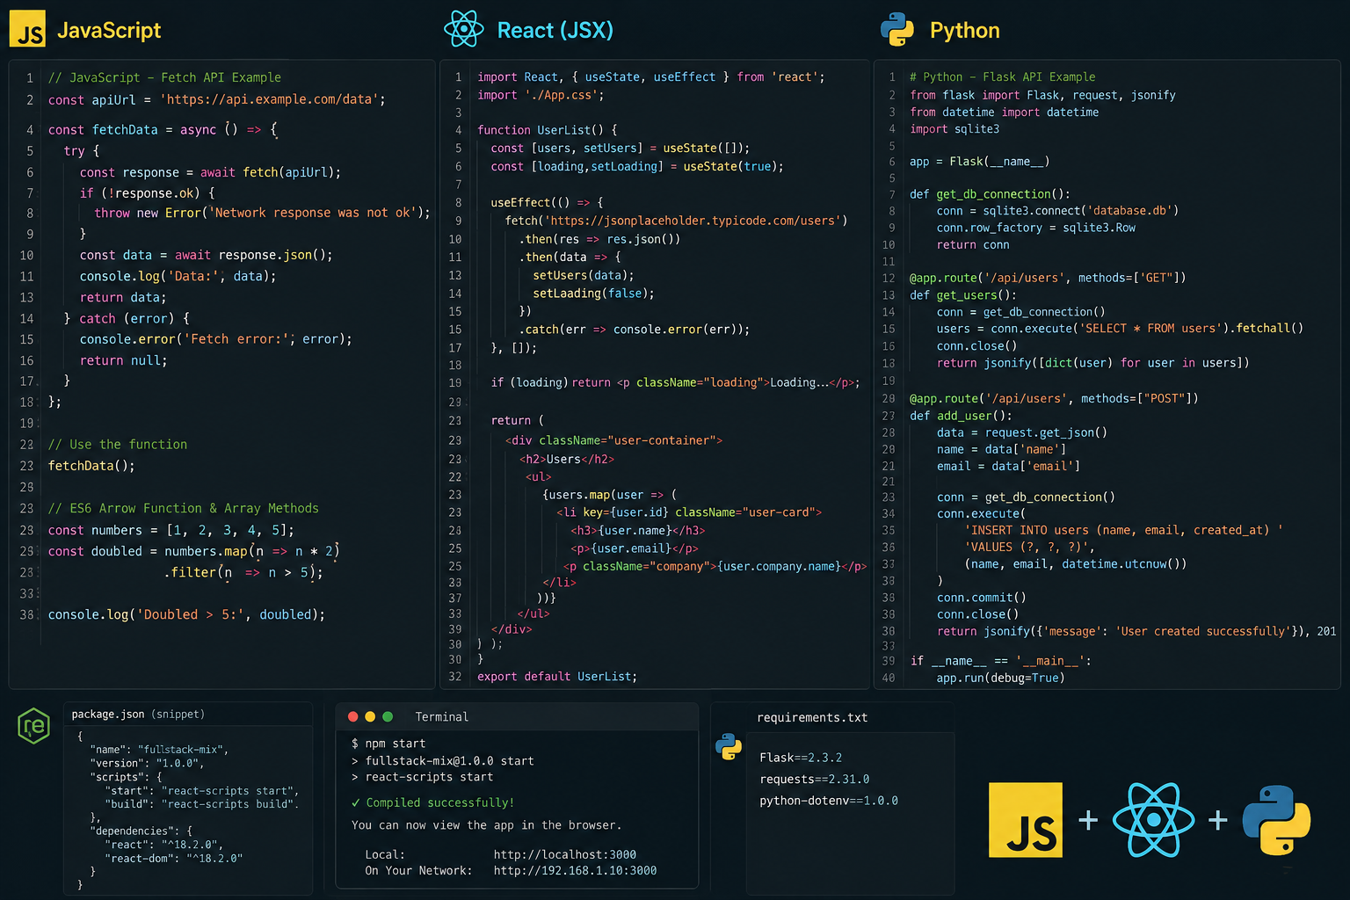Image resolution: width=1350 pixels, height=900 pixels.
Task: Click the React (JSX) heading text
Action: pos(555,30)
